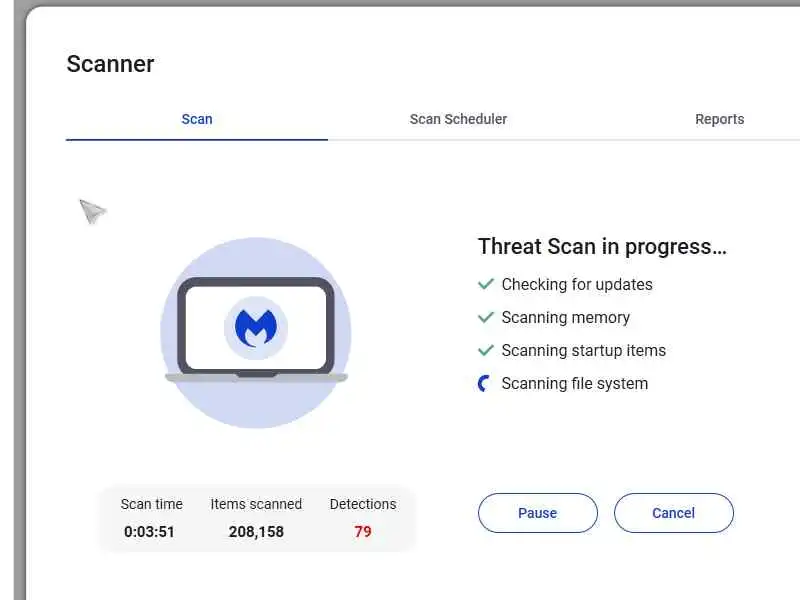Viewport: 800px width, 600px height.
Task: Click the Scanner heading
Action: (110, 64)
